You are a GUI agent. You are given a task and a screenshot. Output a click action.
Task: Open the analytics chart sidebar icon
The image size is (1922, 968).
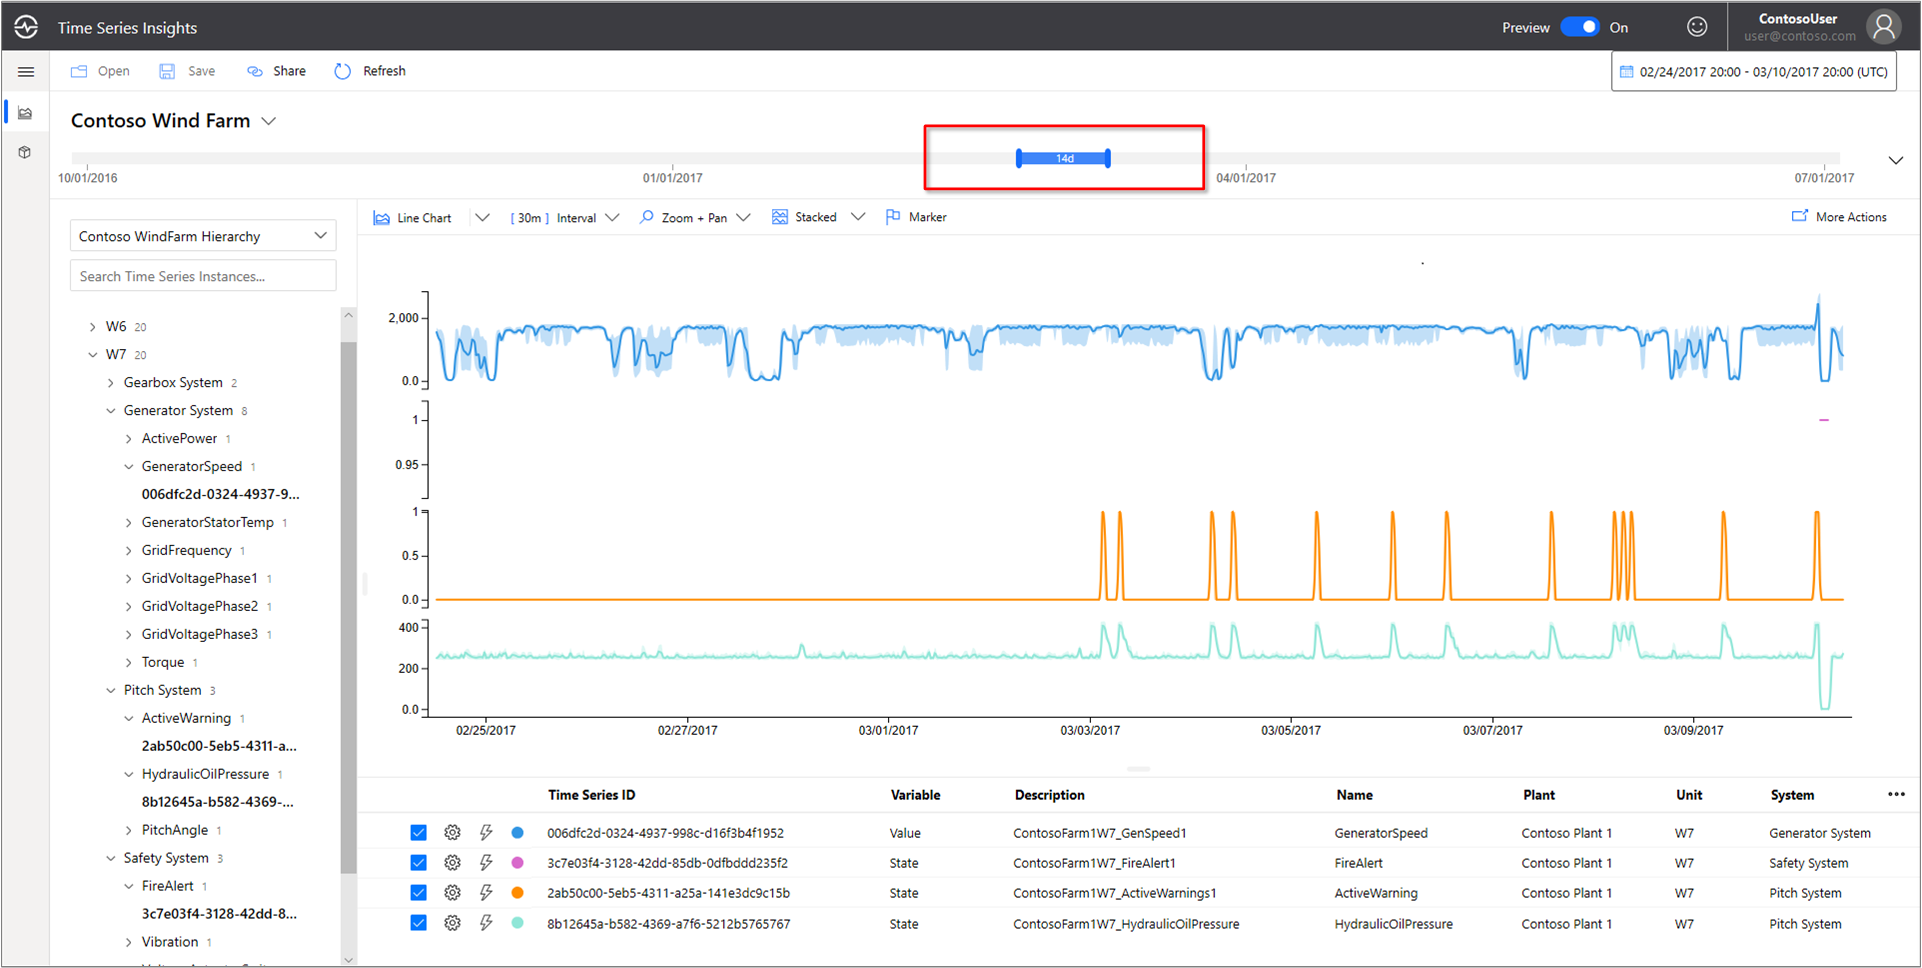click(x=26, y=113)
